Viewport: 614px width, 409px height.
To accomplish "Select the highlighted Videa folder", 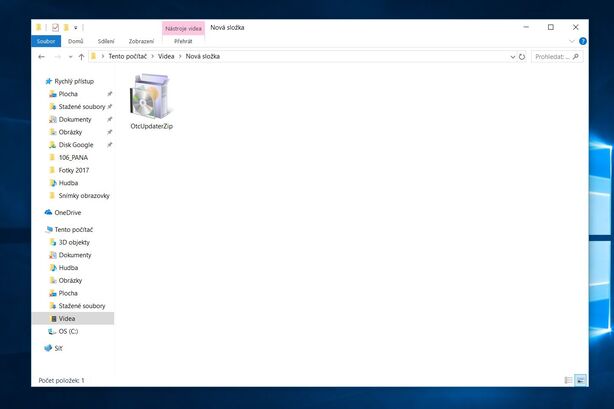I will coord(73,319).
